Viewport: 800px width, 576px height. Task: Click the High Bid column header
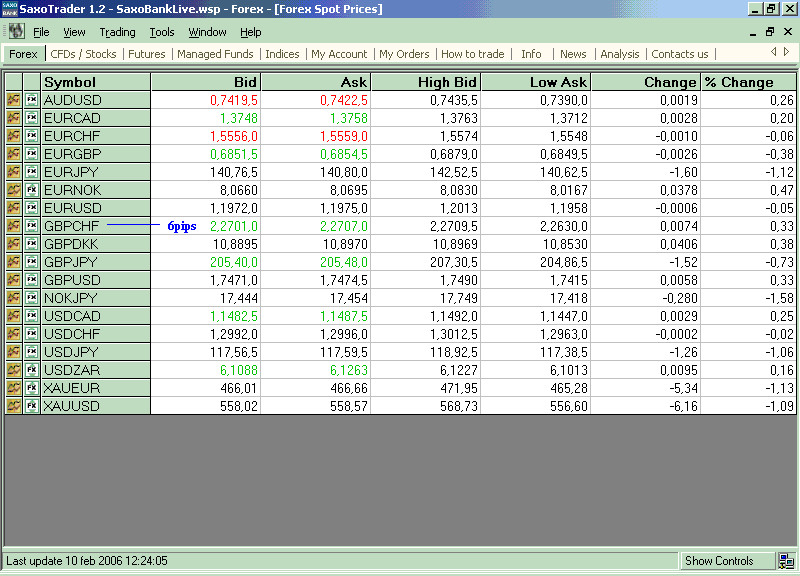426,82
